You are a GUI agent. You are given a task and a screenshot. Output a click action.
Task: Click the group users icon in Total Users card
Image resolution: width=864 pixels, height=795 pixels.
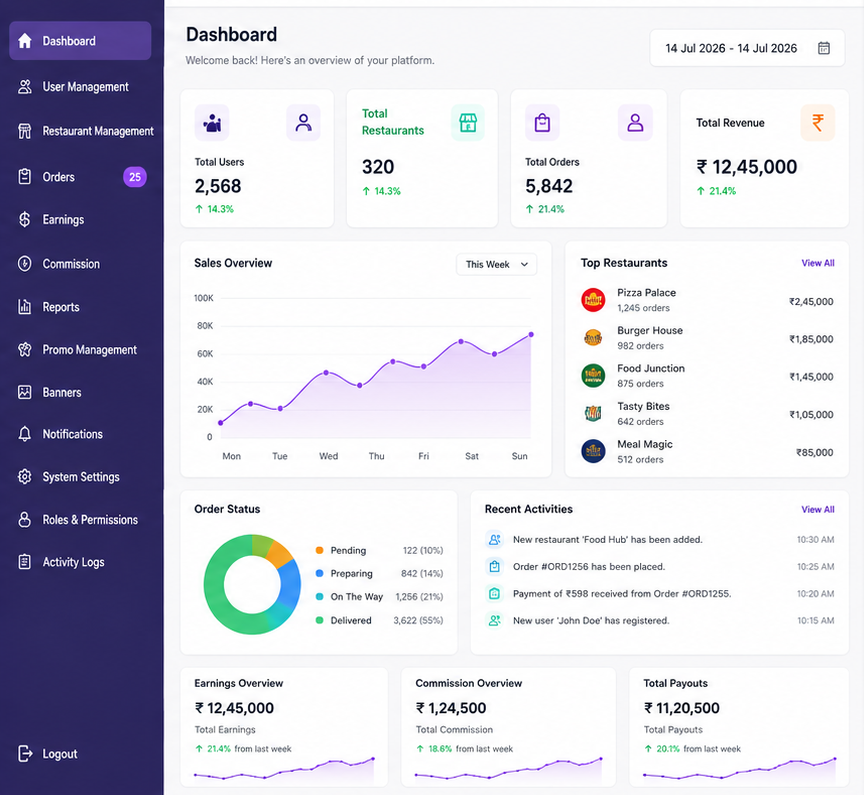(x=212, y=122)
